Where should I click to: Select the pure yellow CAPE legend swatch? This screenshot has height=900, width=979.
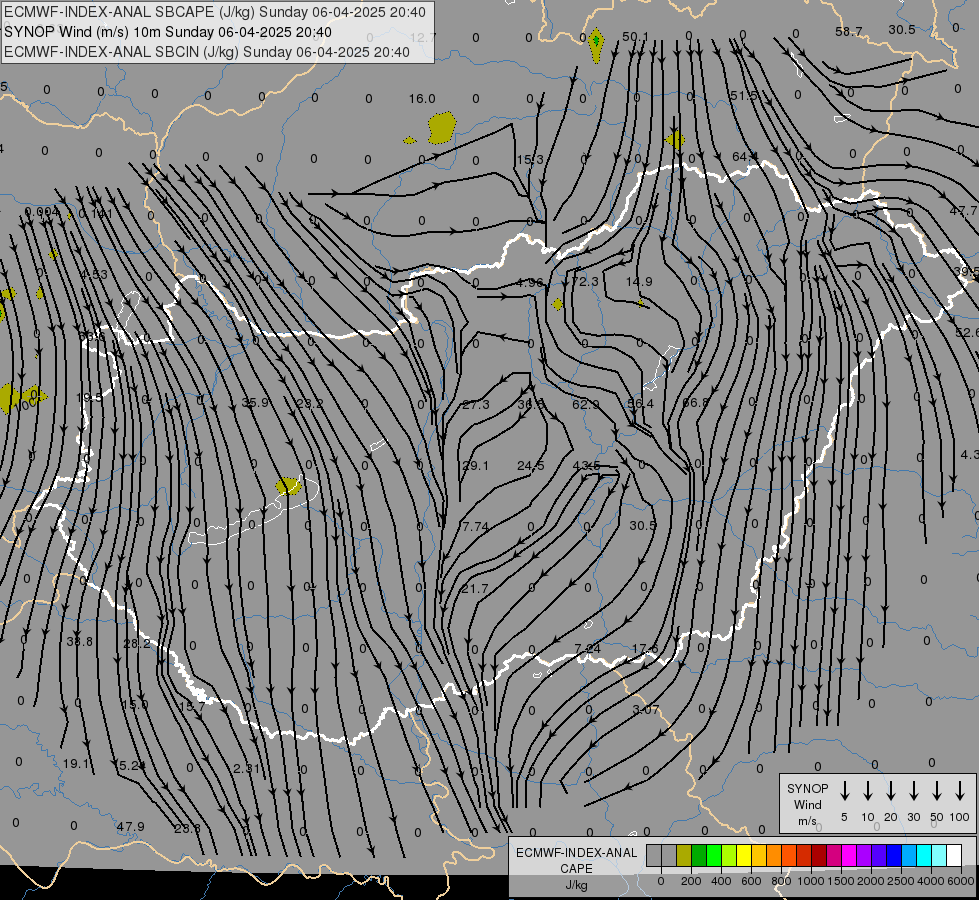point(744,856)
